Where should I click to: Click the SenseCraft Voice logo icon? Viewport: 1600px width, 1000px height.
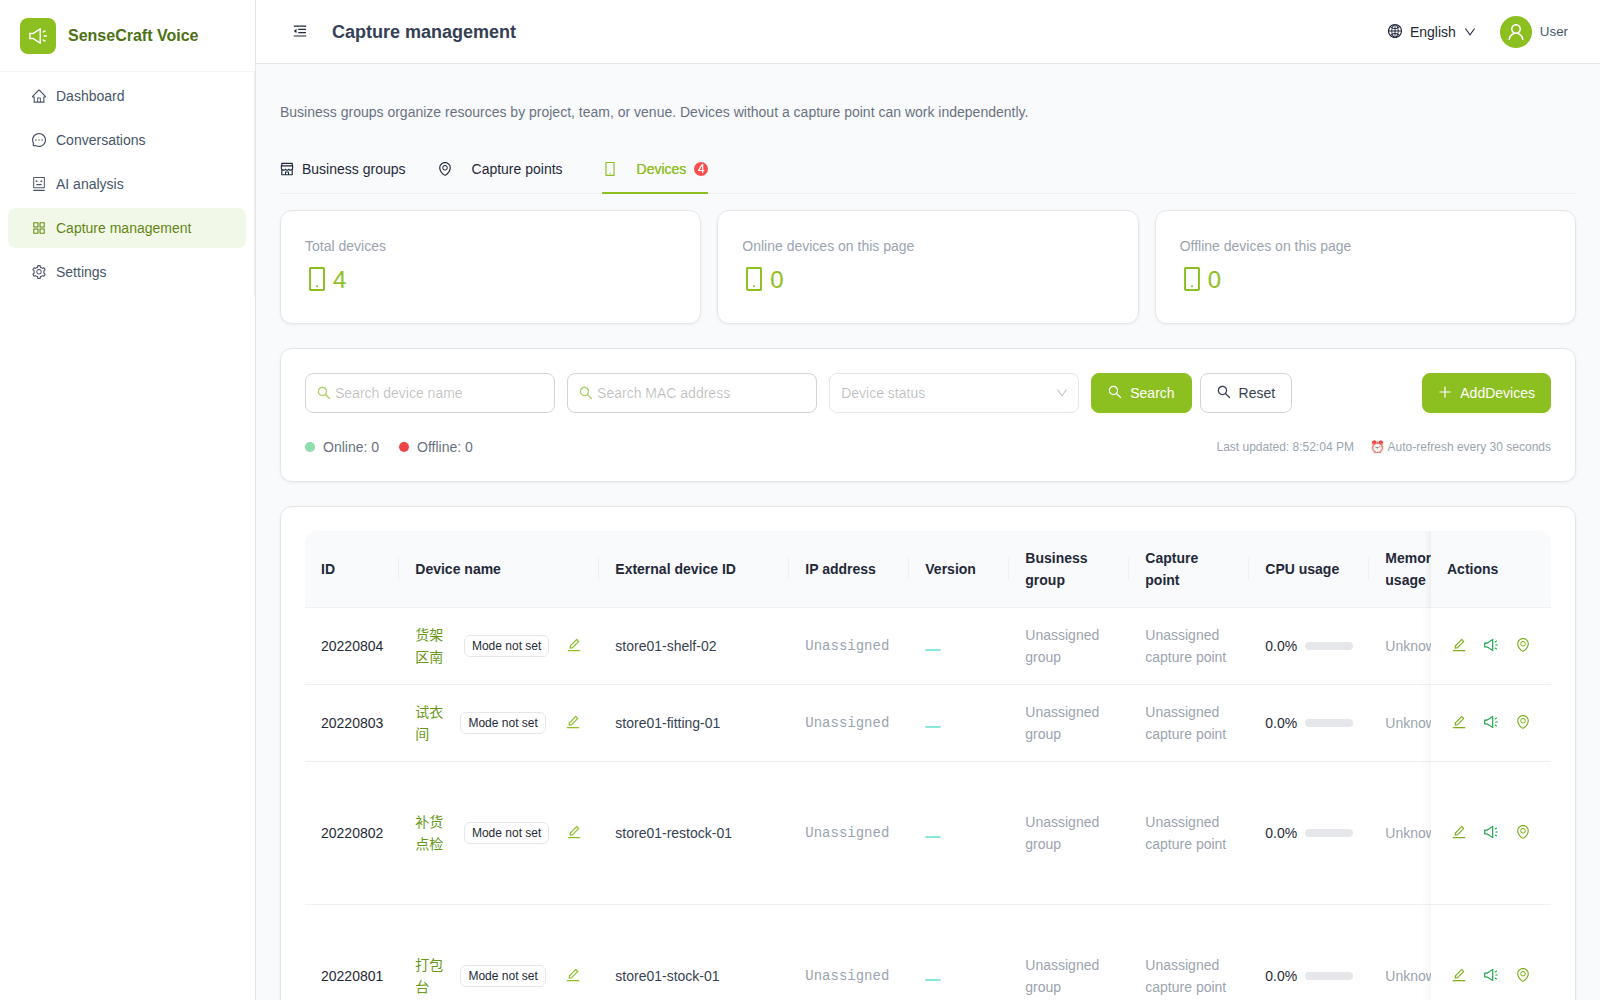38,36
